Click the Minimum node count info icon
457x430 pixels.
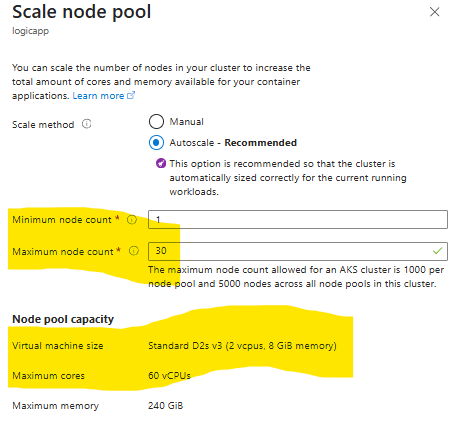(132, 220)
